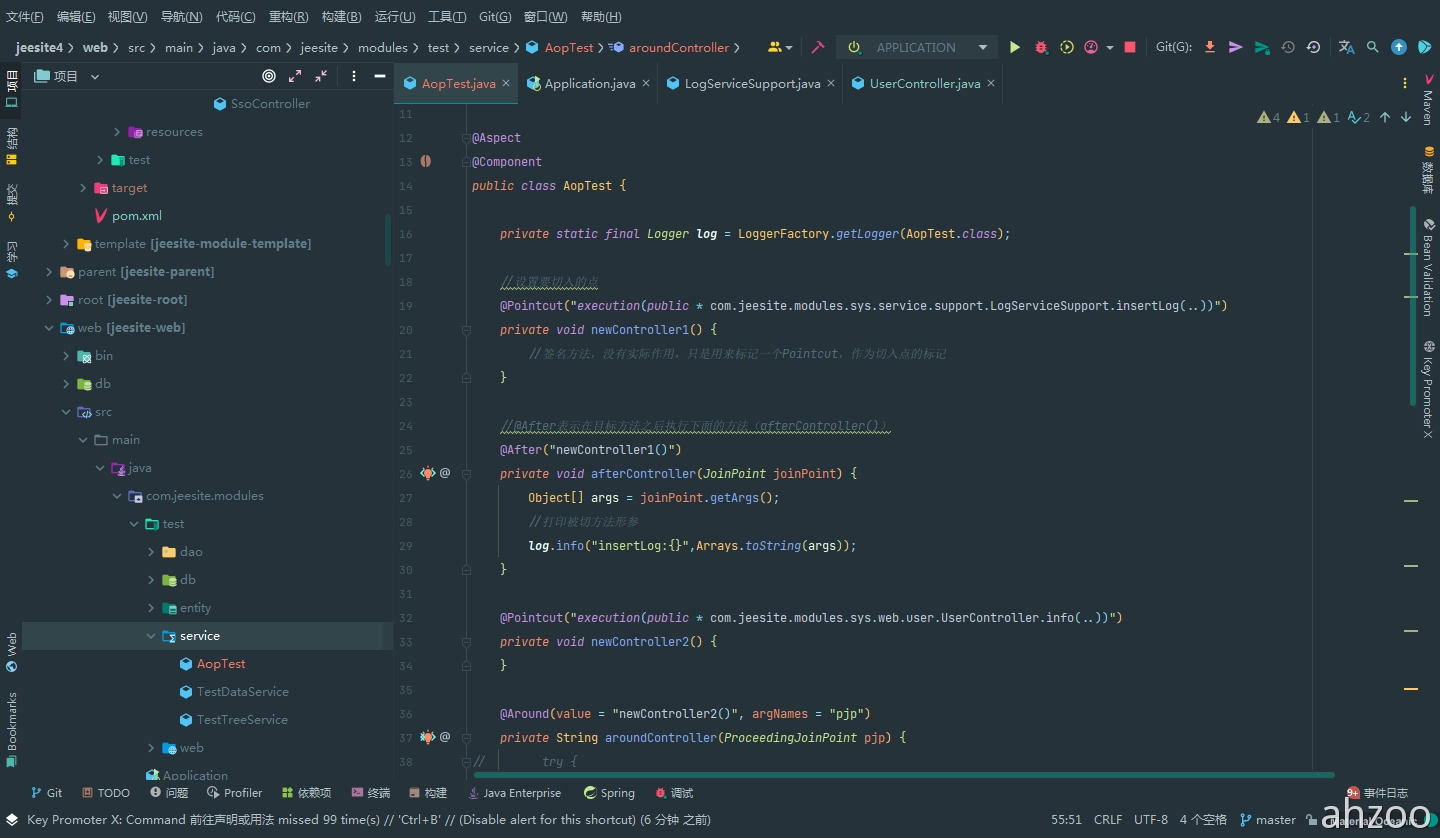1440x838 pixels.
Task: Fold the afterController method at line 26
Action: point(466,474)
